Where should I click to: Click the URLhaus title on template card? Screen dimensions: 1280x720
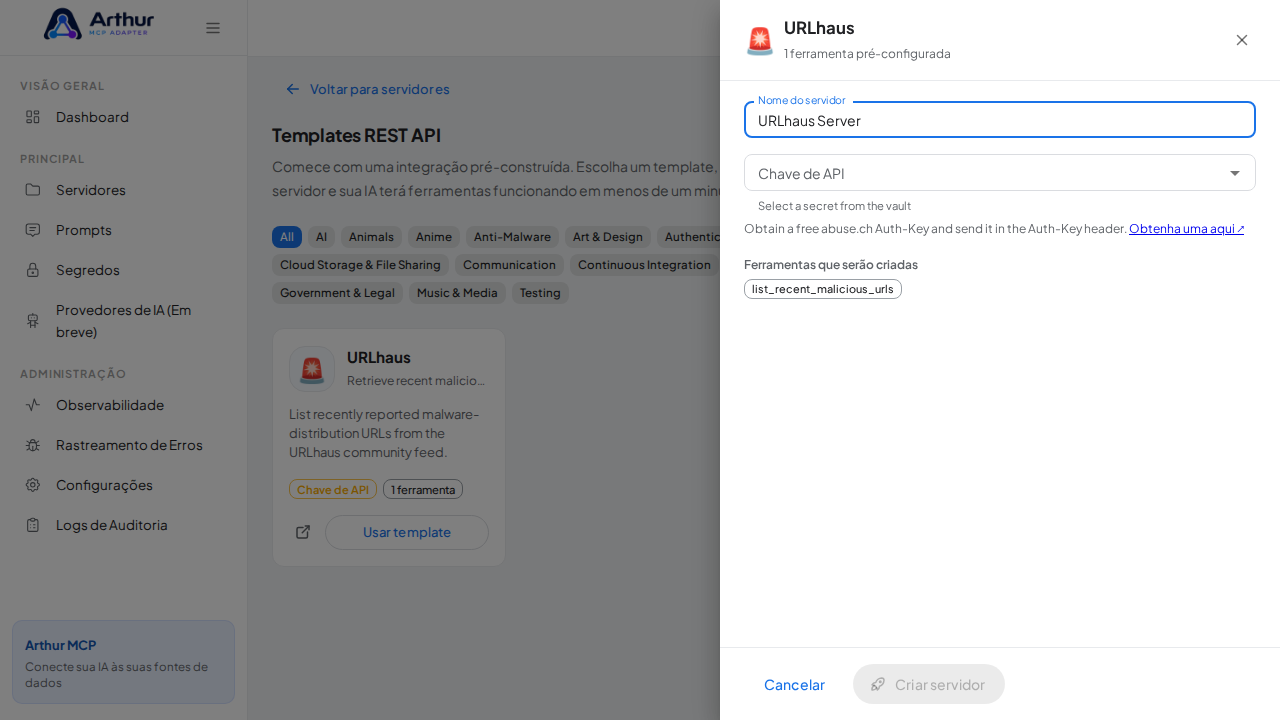click(379, 357)
